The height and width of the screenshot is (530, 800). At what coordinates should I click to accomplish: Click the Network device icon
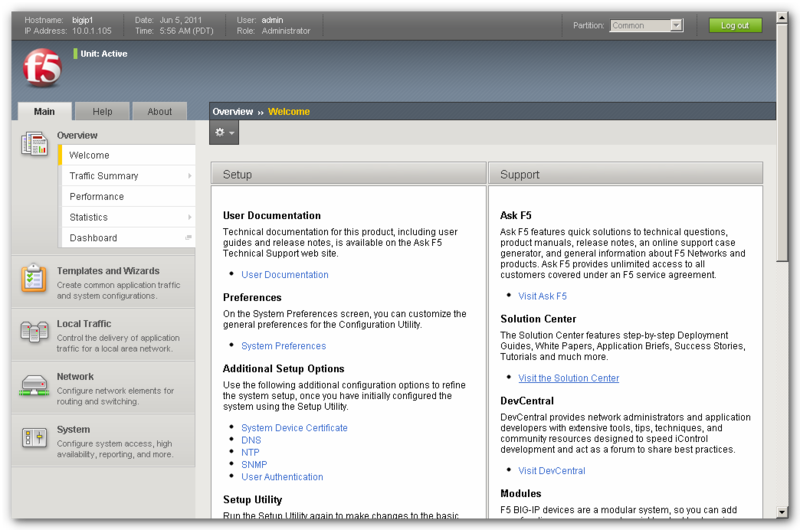tap(34, 386)
